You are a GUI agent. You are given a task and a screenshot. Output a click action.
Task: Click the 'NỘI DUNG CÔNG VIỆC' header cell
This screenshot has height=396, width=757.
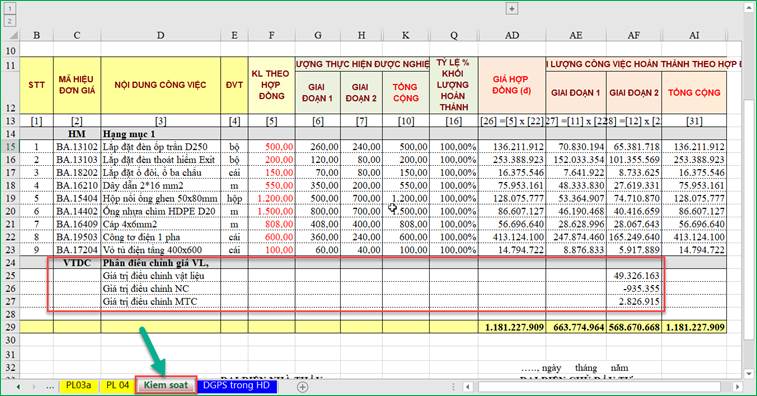click(x=161, y=85)
